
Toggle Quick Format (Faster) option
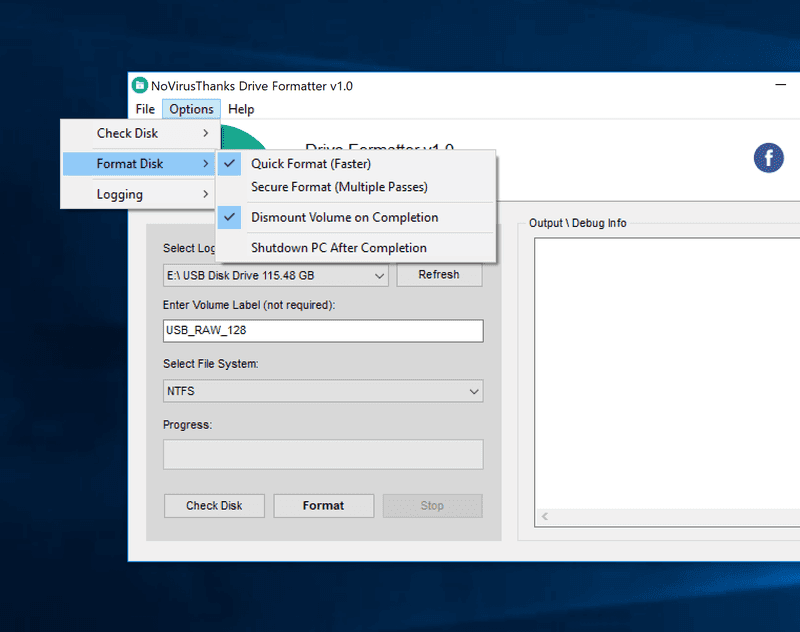tap(310, 164)
